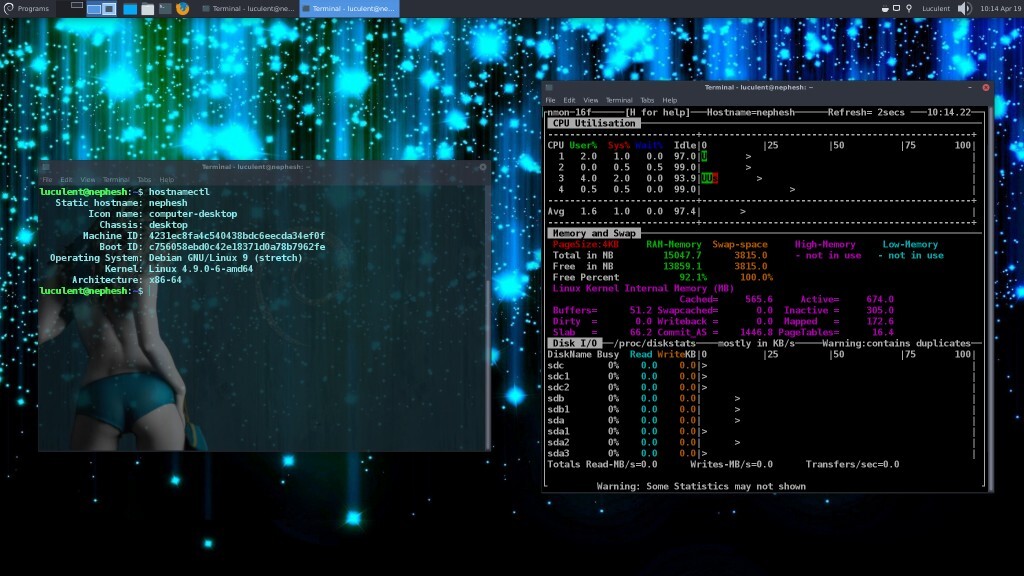Open Tabs menu in nmon terminal window

pyautogui.click(x=646, y=100)
